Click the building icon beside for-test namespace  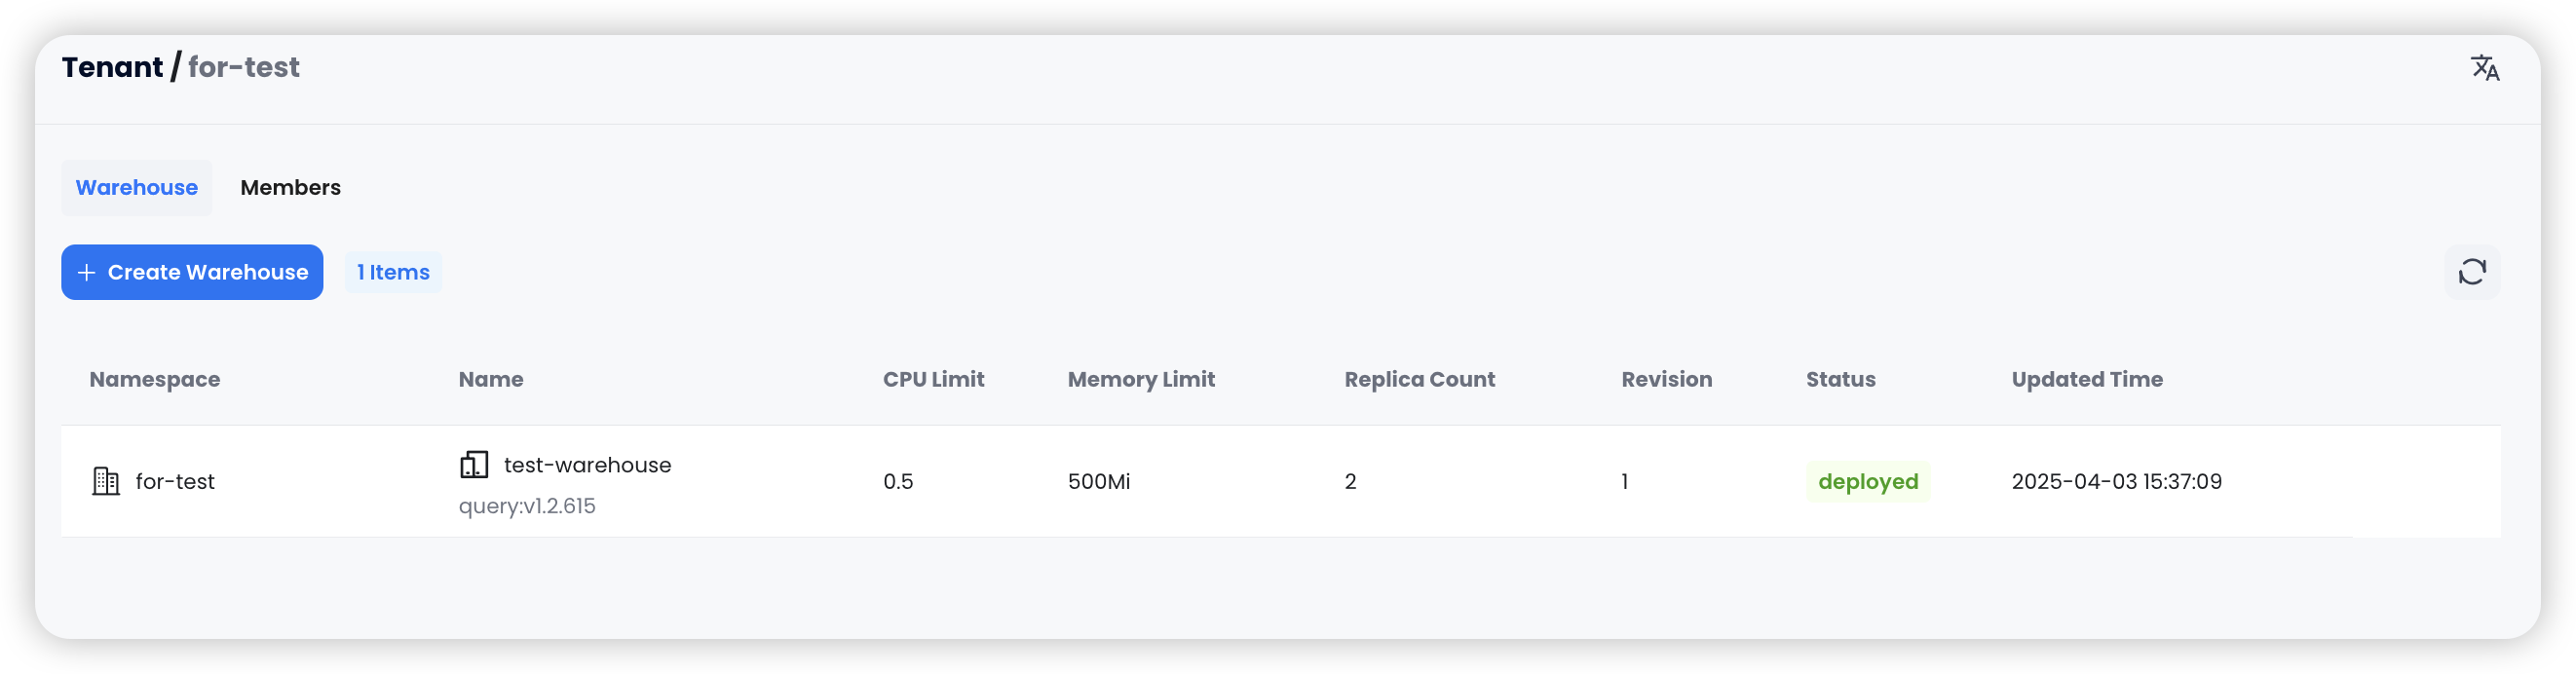[105, 481]
